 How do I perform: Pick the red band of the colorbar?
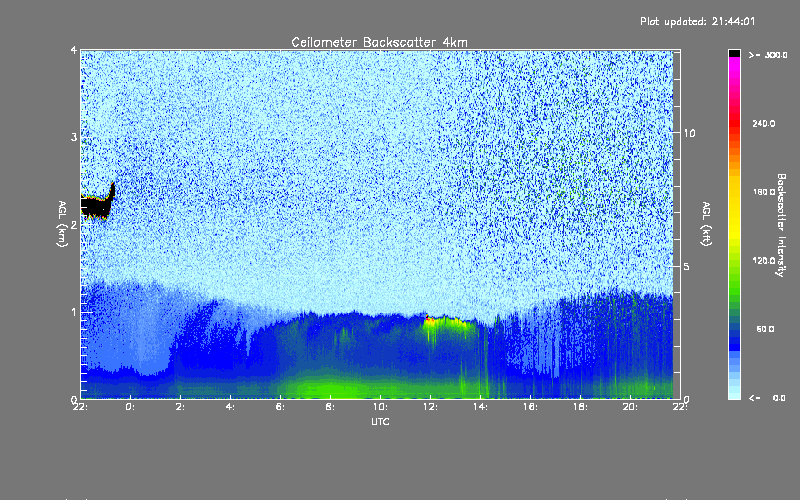(734, 122)
